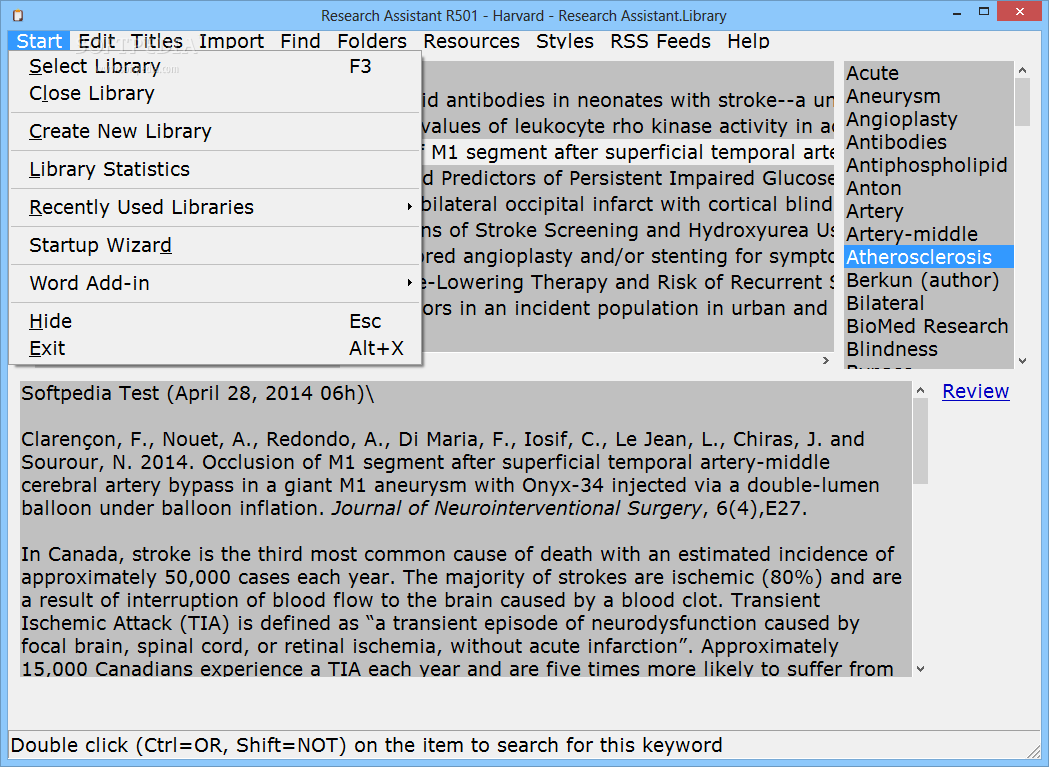Select keyword Artery in list

tap(929, 211)
